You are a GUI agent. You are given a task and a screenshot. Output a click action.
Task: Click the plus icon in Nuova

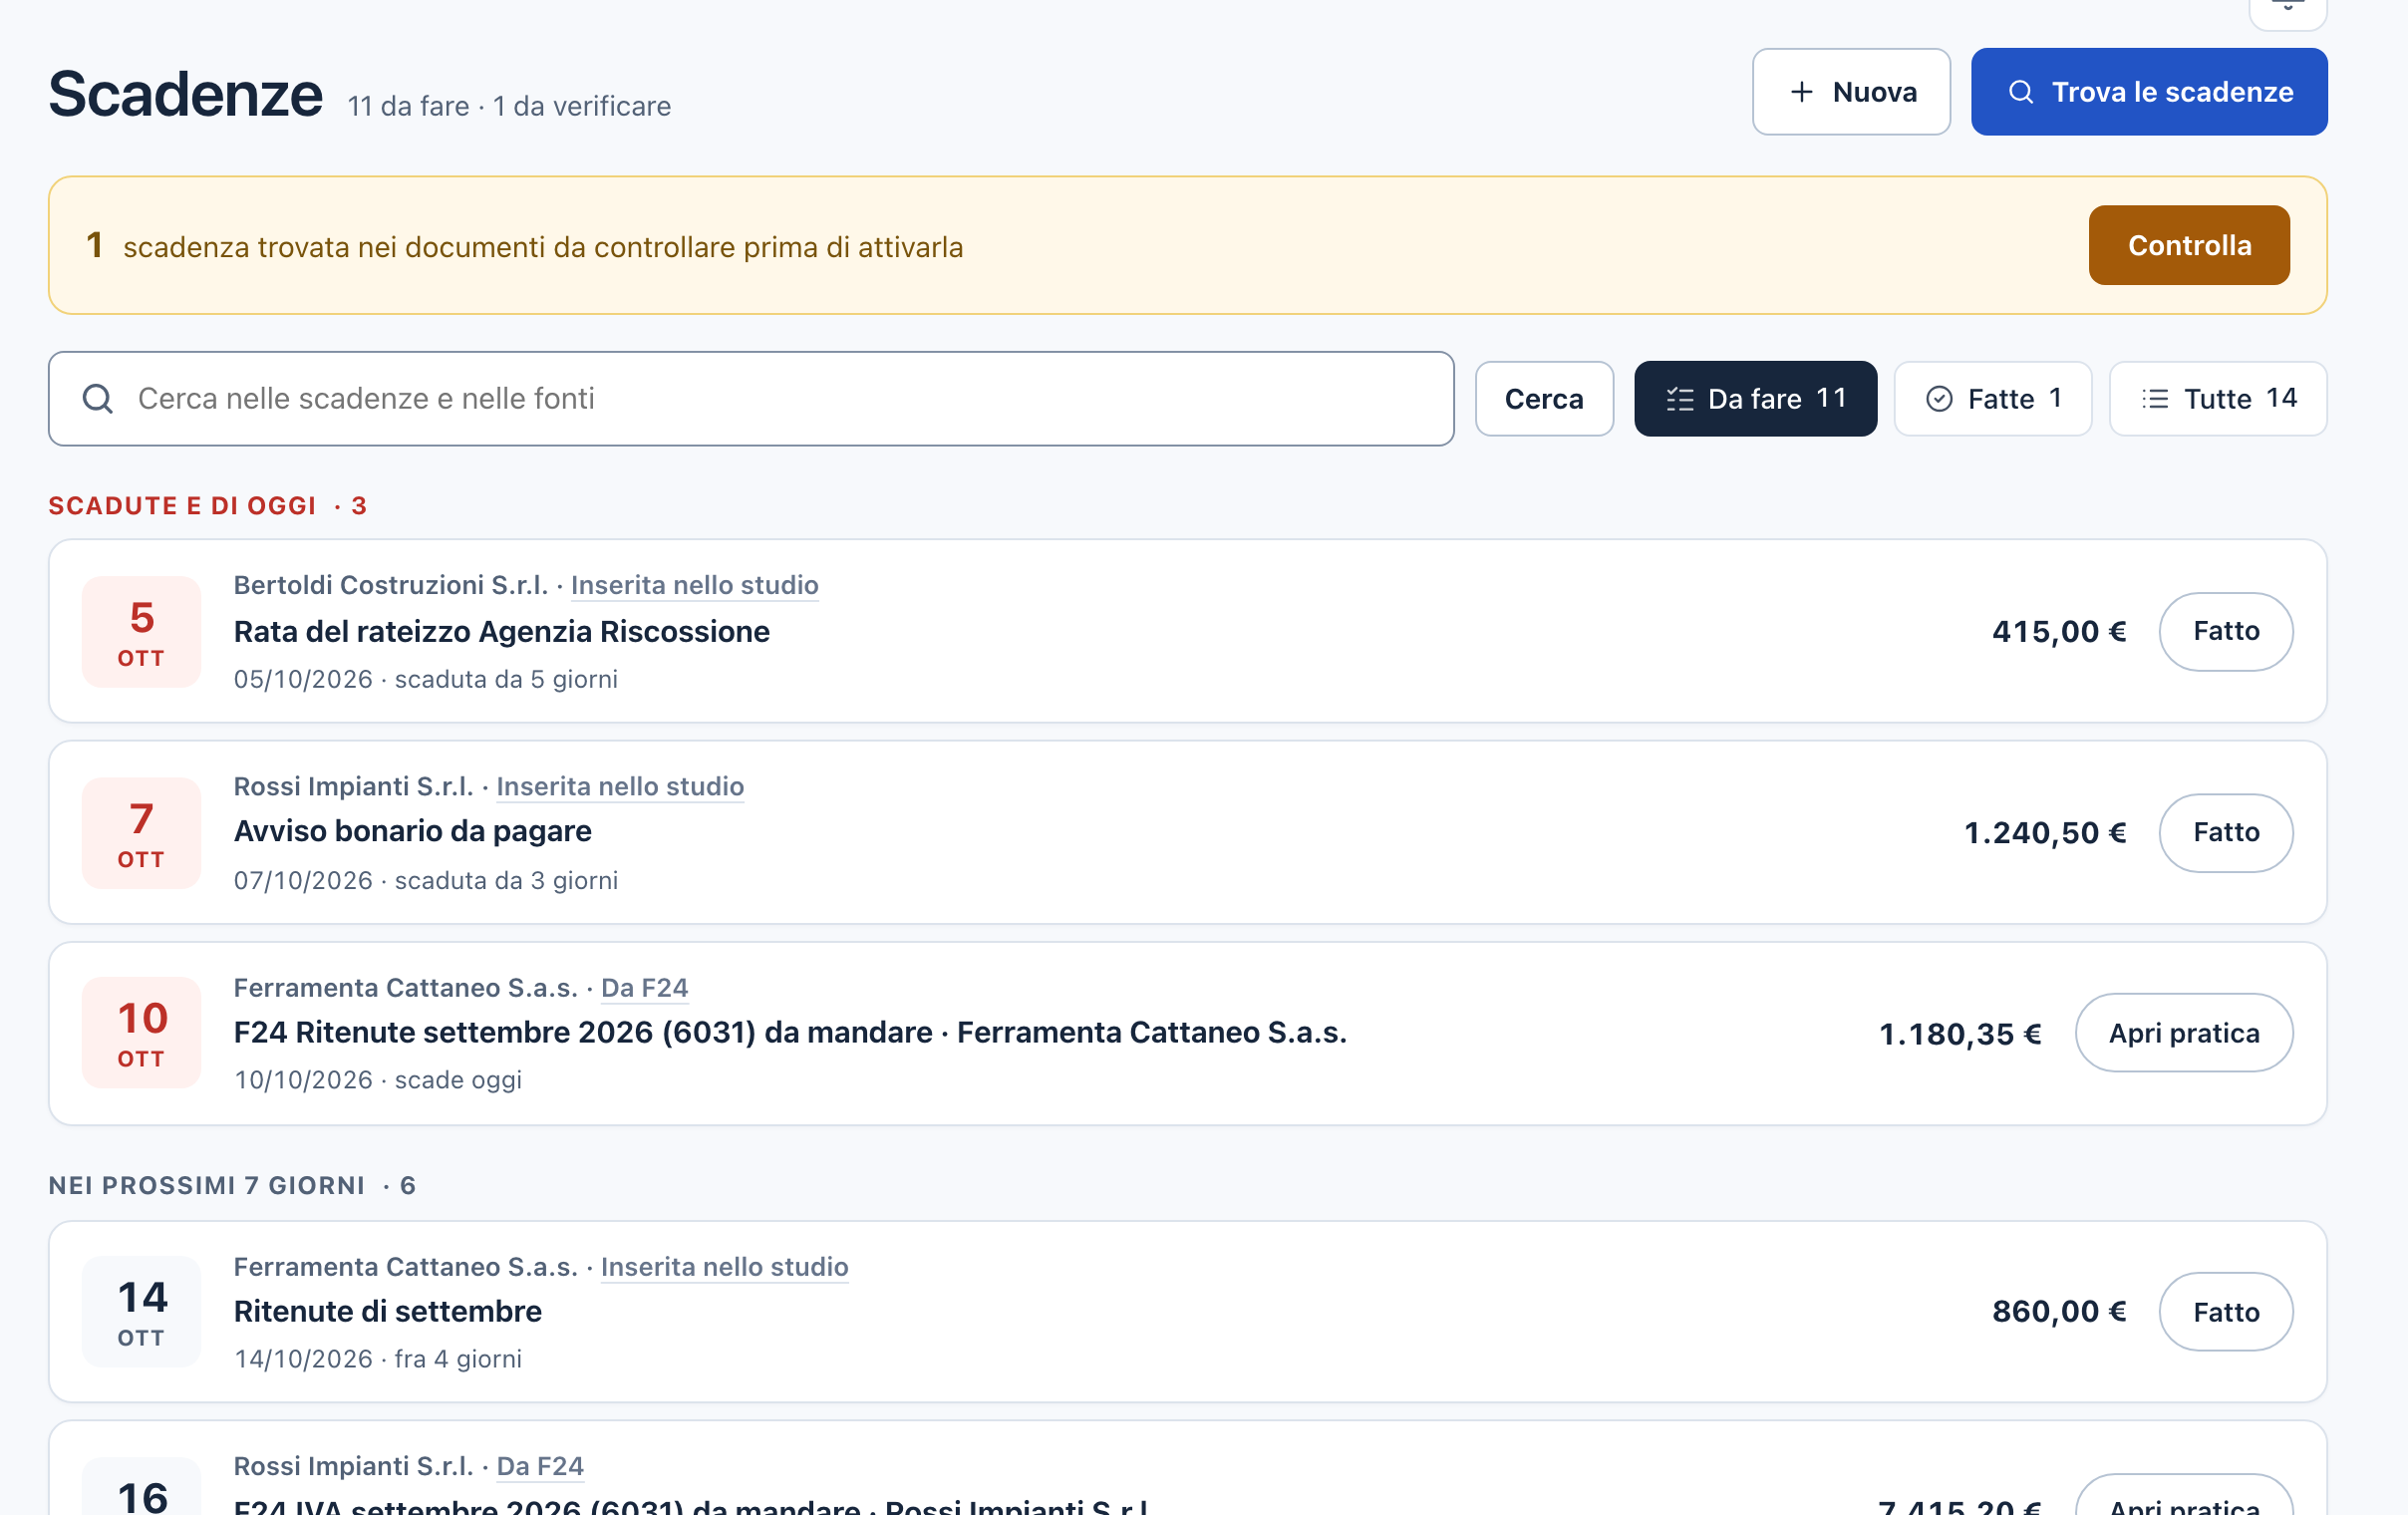coord(1801,92)
